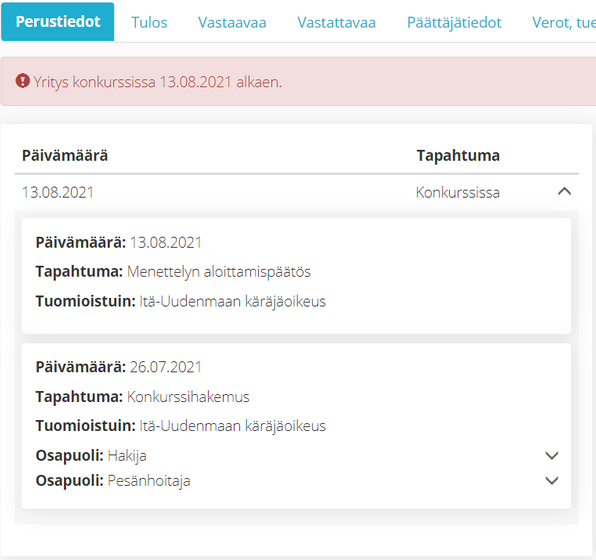The image size is (596, 560).
Task: Click Itä-Uudenmaan käräjäoikeus in first card
Action: pyautogui.click(x=233, y=301)
